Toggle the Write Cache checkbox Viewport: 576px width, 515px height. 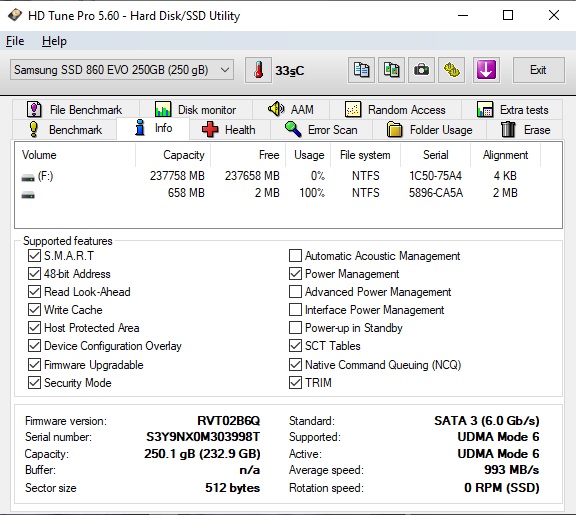tap(34, 309)
